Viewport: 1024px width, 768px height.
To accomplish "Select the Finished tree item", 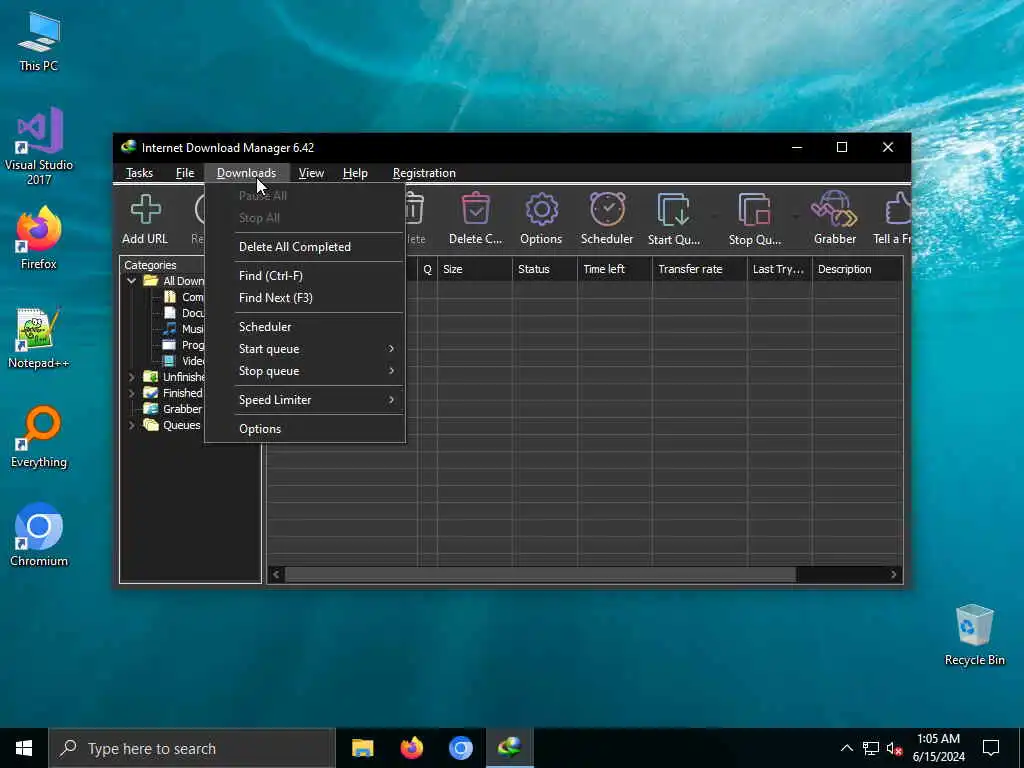I will [x=174, y=393].
